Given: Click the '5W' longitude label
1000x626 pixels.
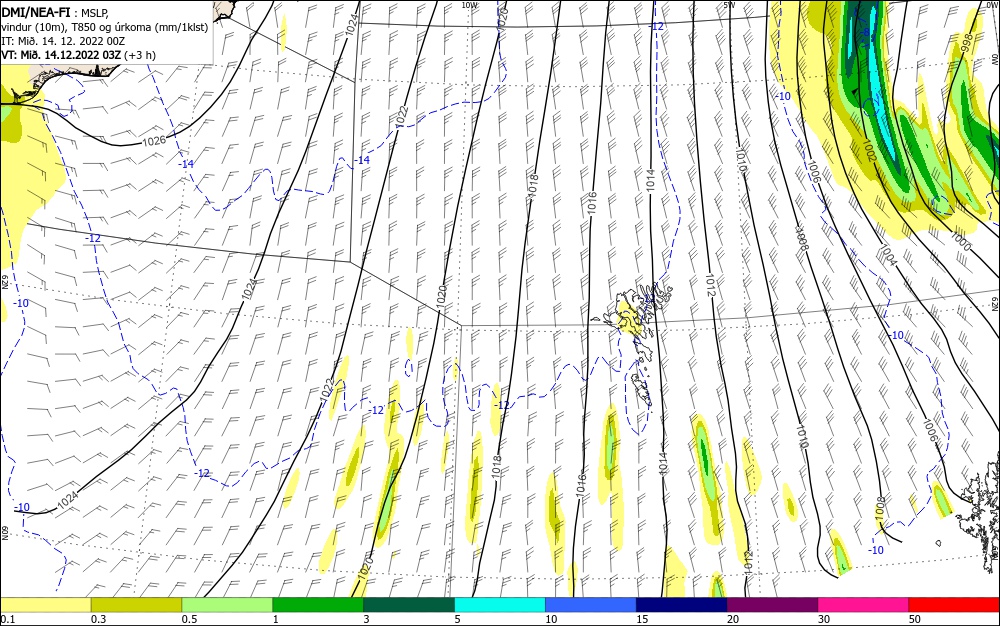Looking at the screenshot, I should (729, 5).
